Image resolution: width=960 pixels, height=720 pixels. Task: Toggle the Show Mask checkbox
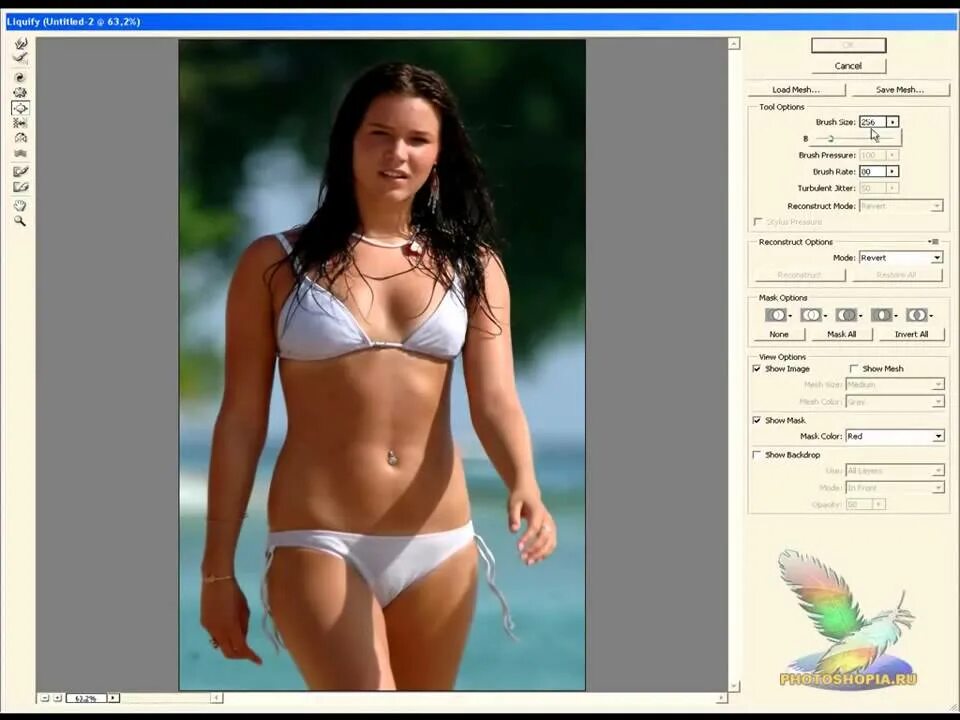[x=757, y=420]
